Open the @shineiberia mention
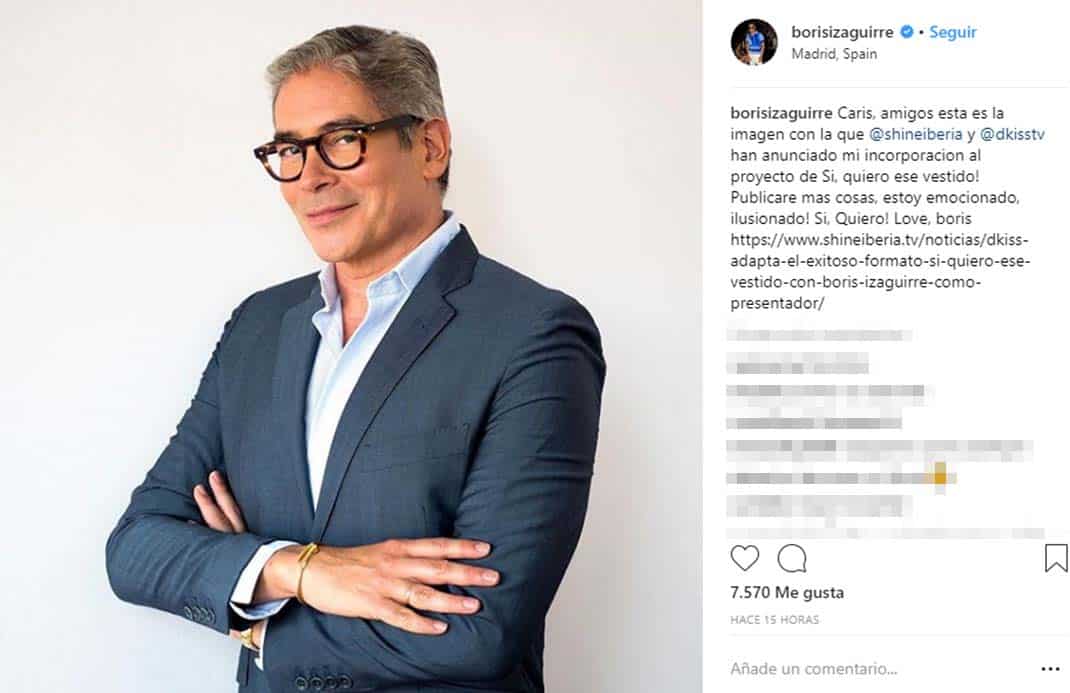 click(916, 134)
